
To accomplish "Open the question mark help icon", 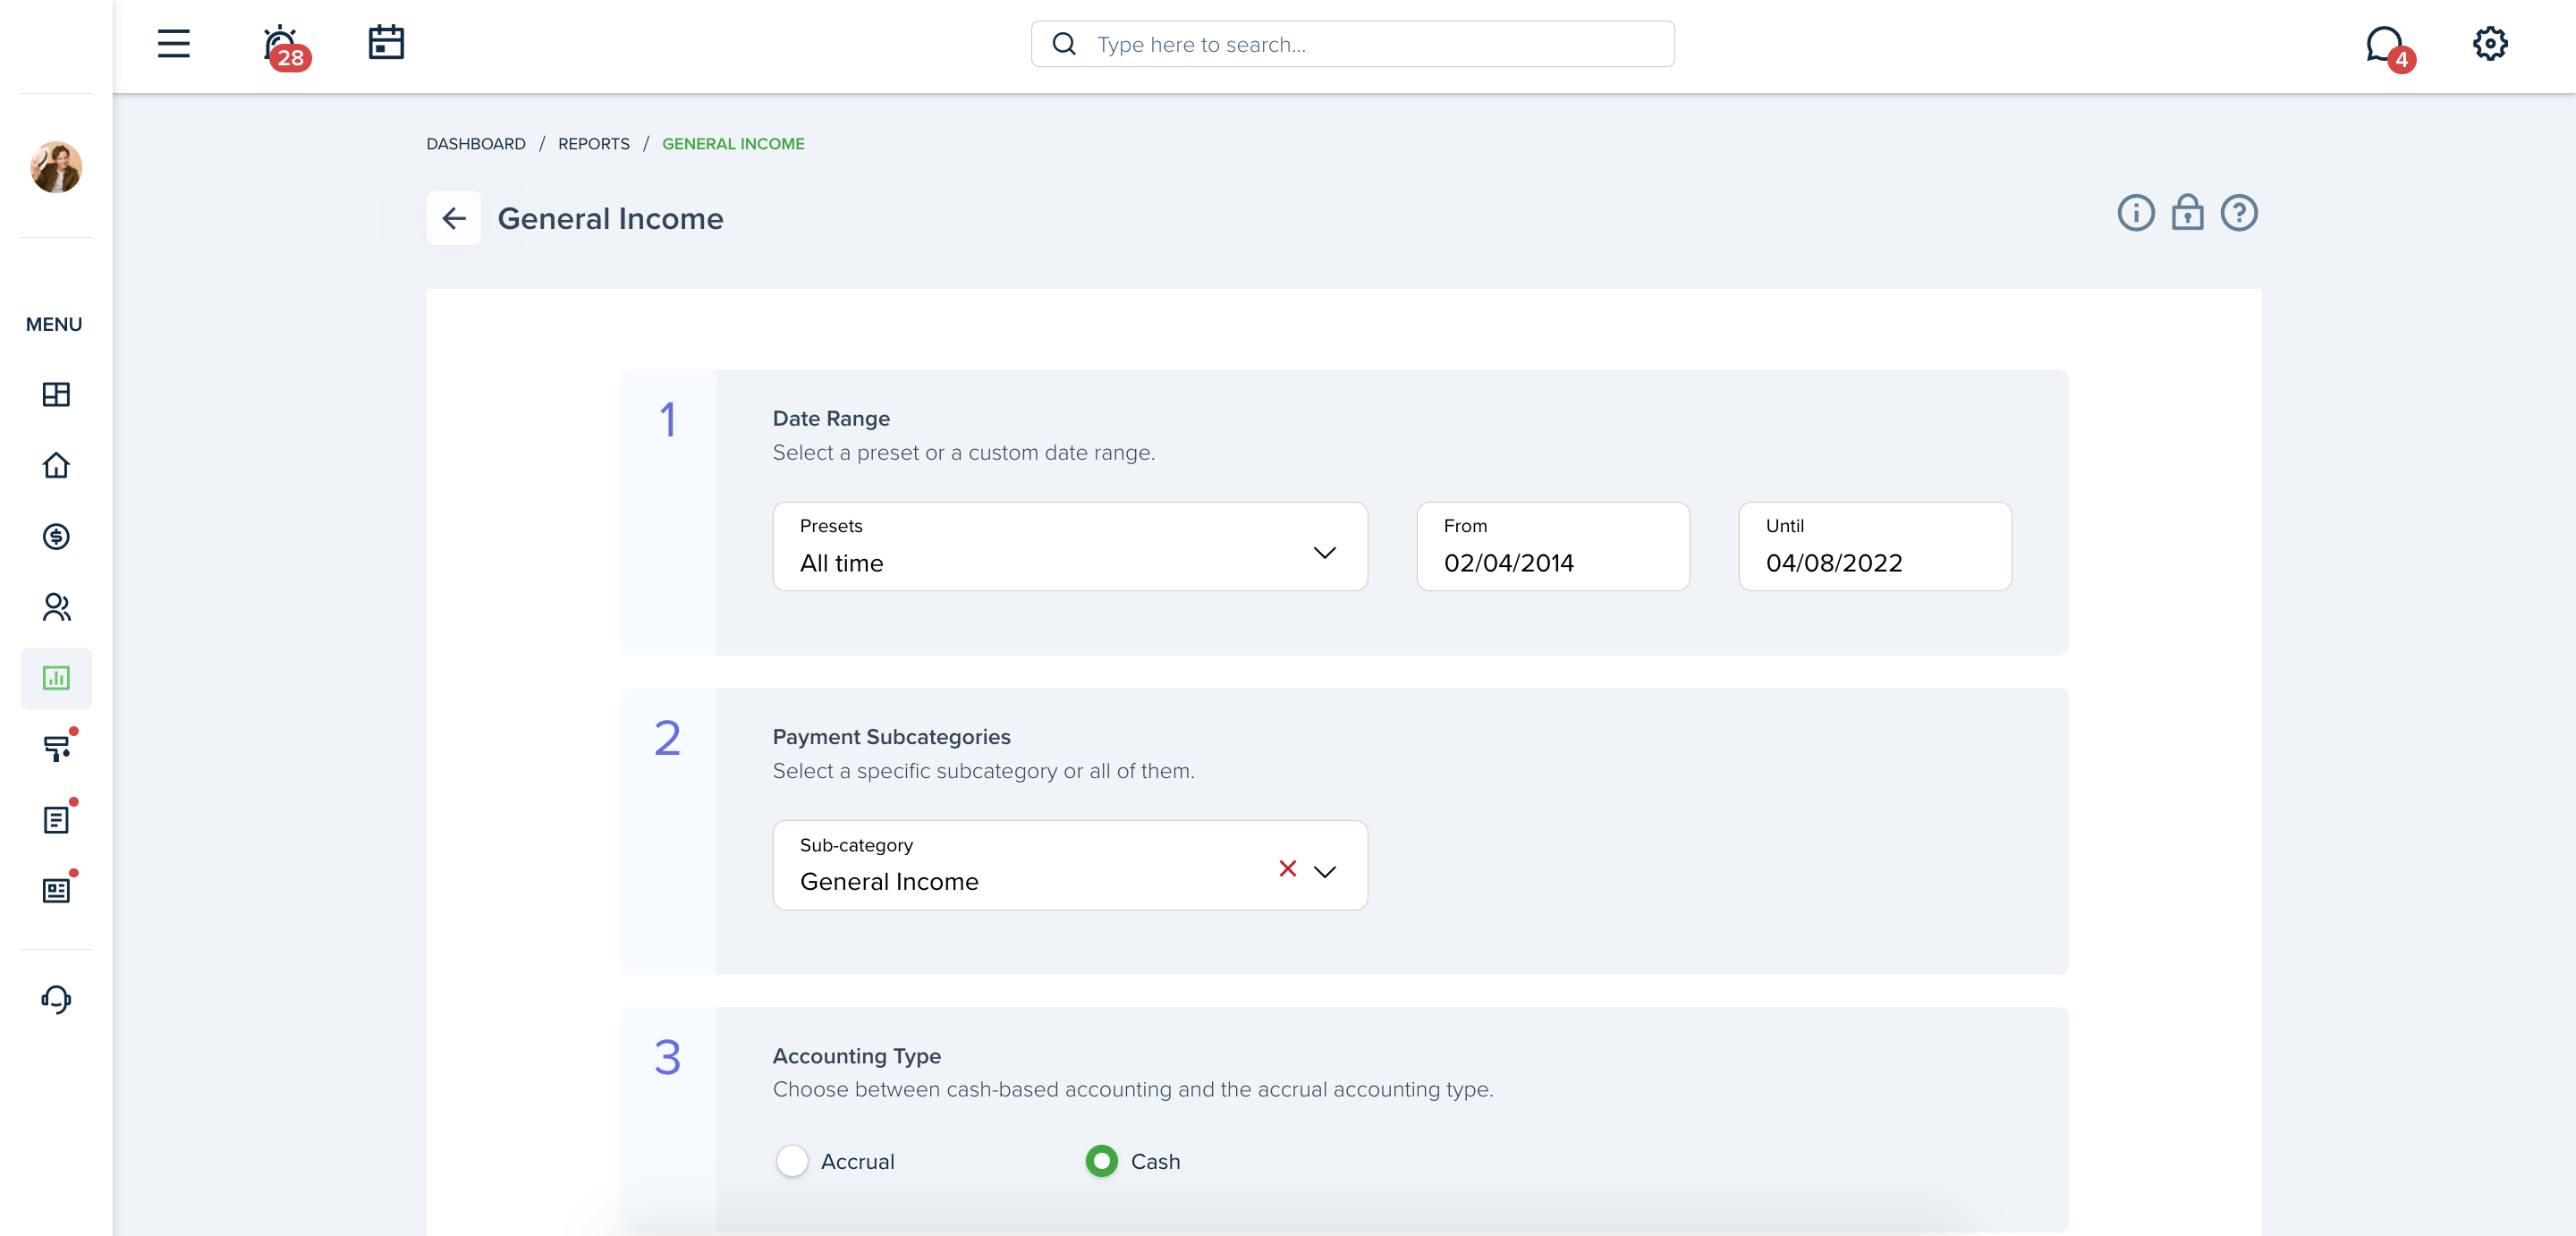I will [x=2239, y=213].
